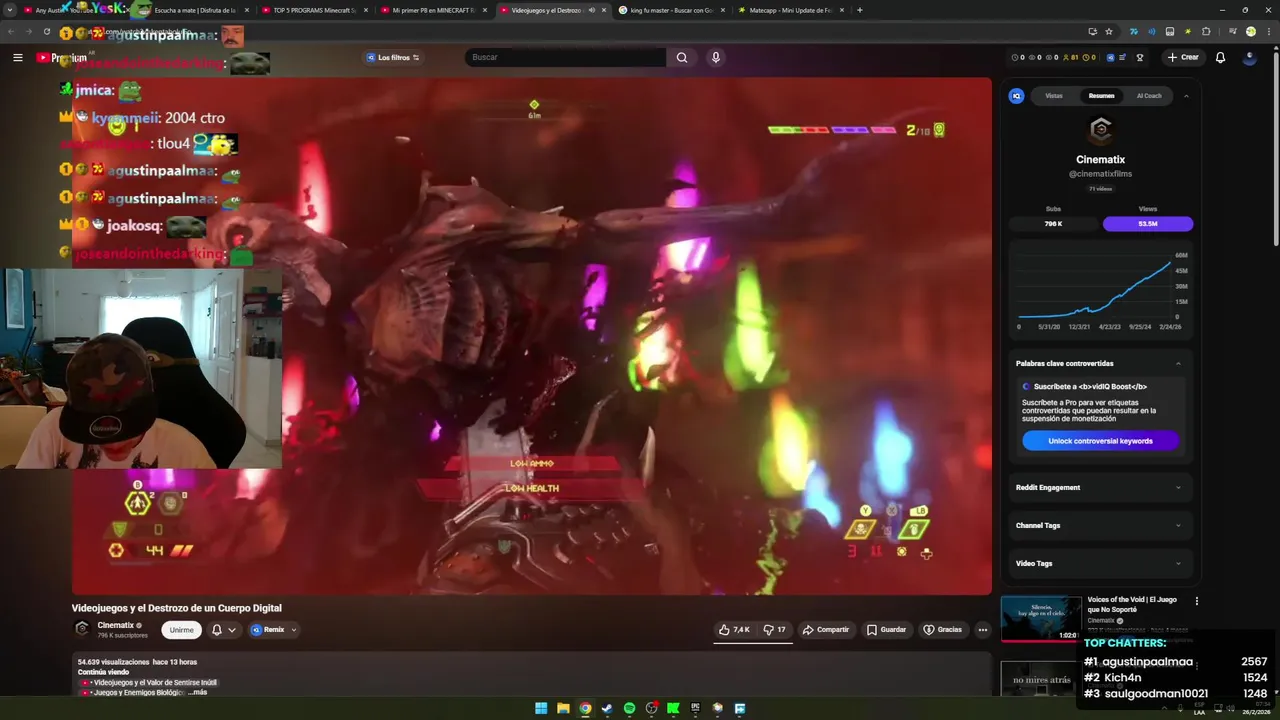The image size is (1280, 720).
Task: Open the notification bell dropdown next to Unirme
Action: [x=223, y=630]
